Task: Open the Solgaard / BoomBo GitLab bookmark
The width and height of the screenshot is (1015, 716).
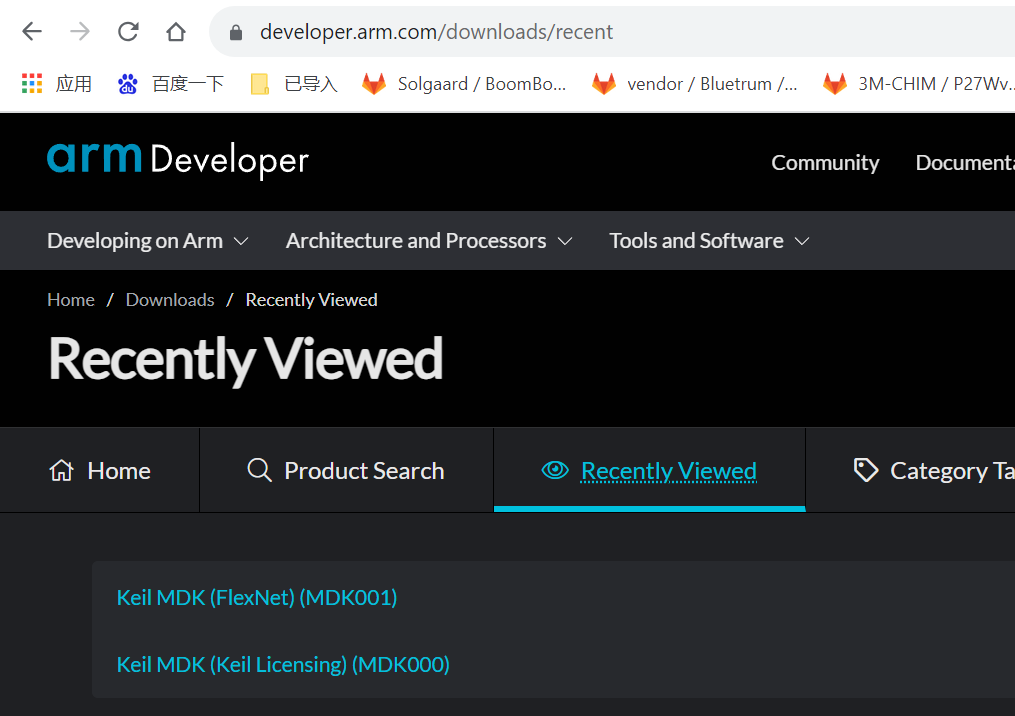Action: click(464, 84)
